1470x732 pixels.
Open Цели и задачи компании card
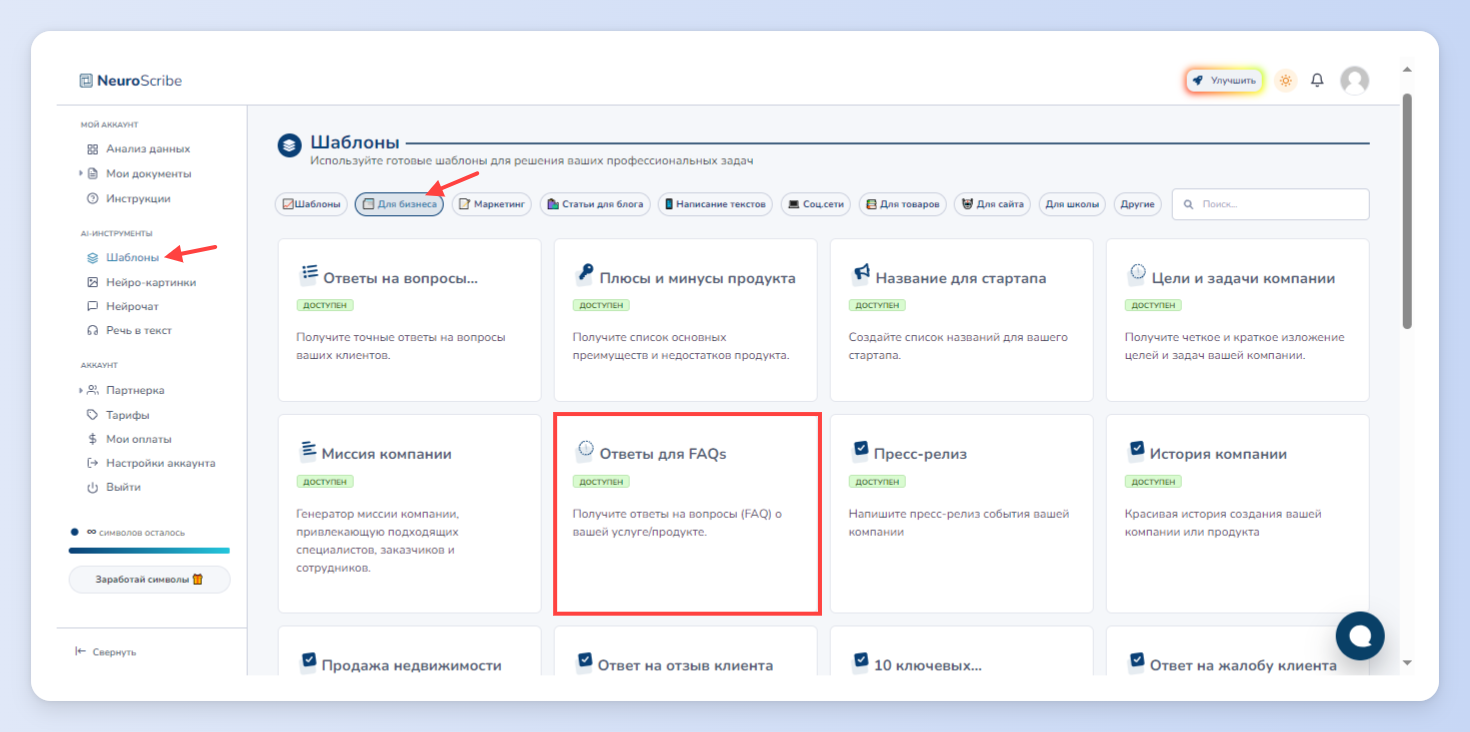(1237, 320)
